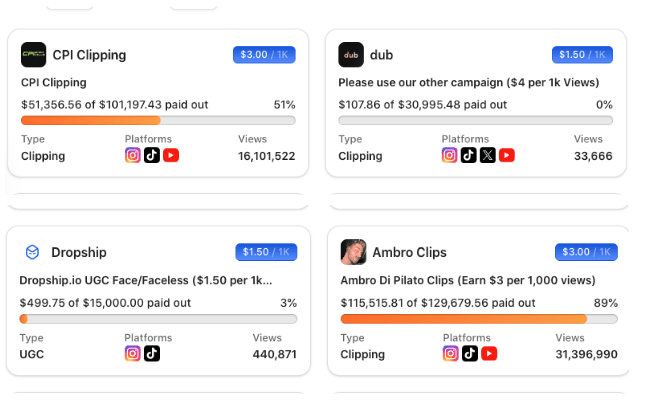654x401 pixels.
Task: Click YouTube icon in CPI Clipping card
Action: [x=171, y=155]
